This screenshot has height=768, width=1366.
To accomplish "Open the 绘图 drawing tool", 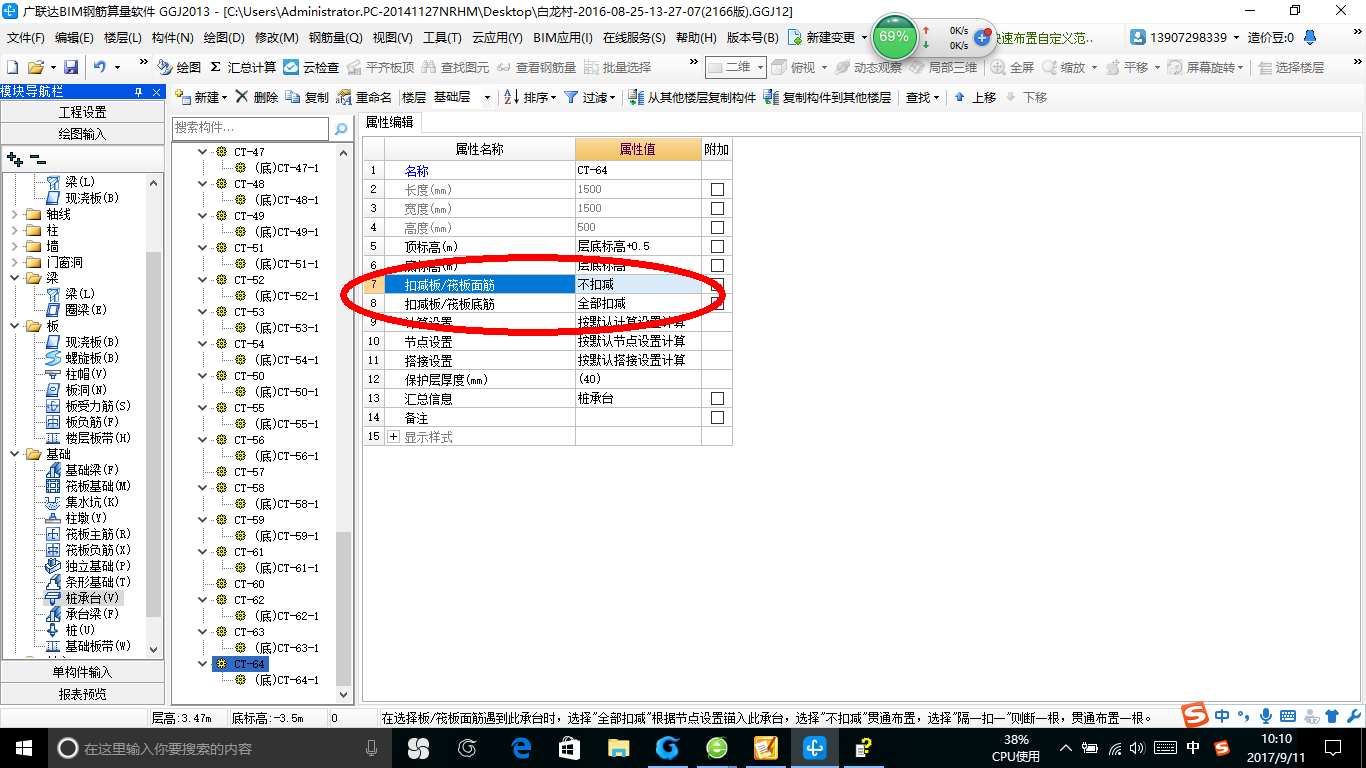I will [179, 67].
